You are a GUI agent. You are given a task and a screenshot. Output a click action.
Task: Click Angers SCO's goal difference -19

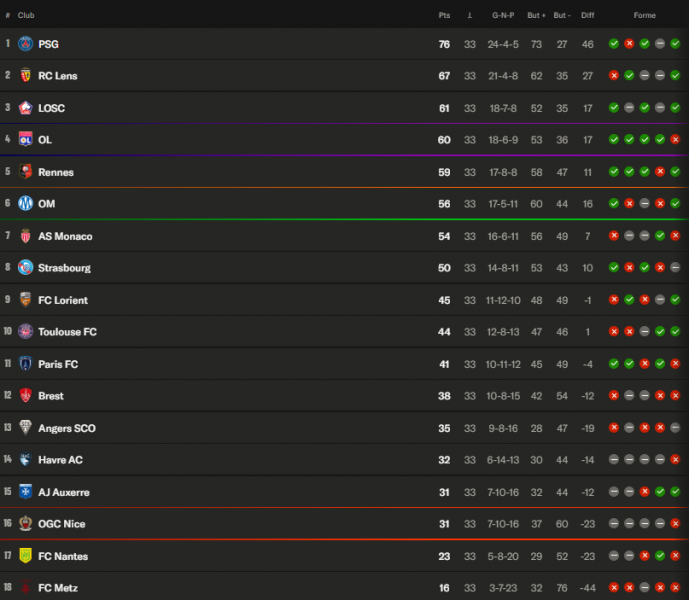coord(587,428)
